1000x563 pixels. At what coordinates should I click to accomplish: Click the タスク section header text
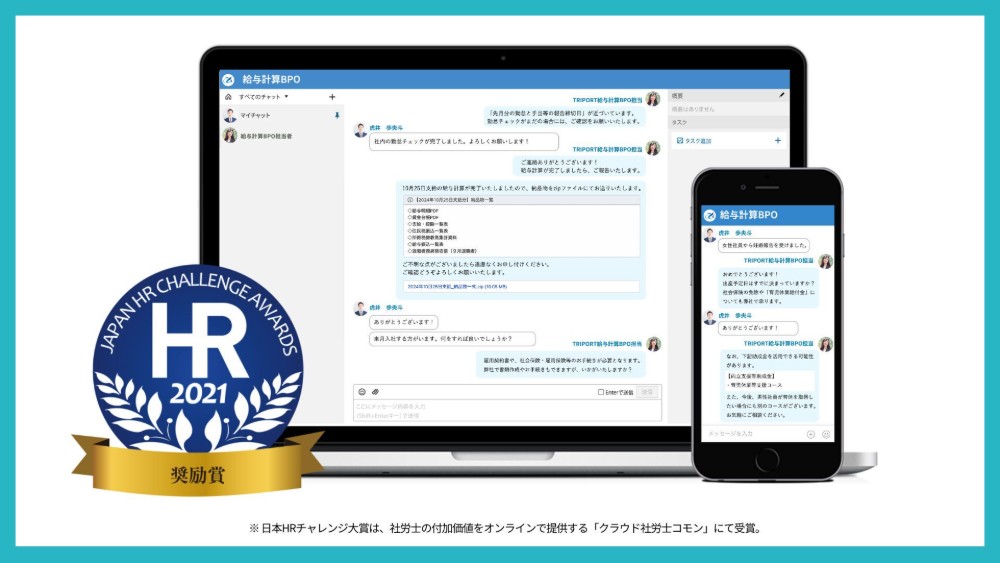(x=679, y=122)
